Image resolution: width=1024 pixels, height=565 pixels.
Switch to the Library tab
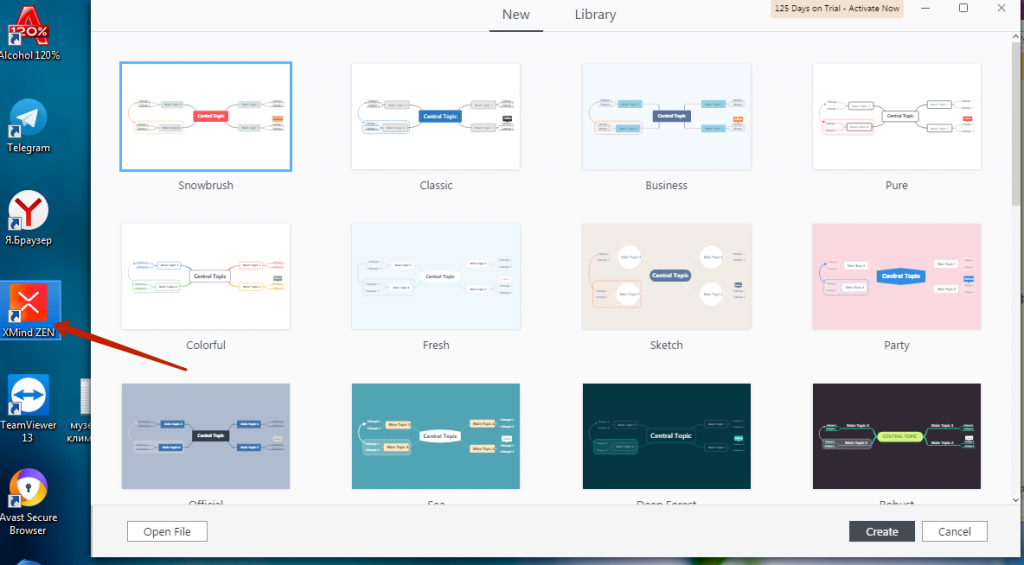[x=595, y=15]
